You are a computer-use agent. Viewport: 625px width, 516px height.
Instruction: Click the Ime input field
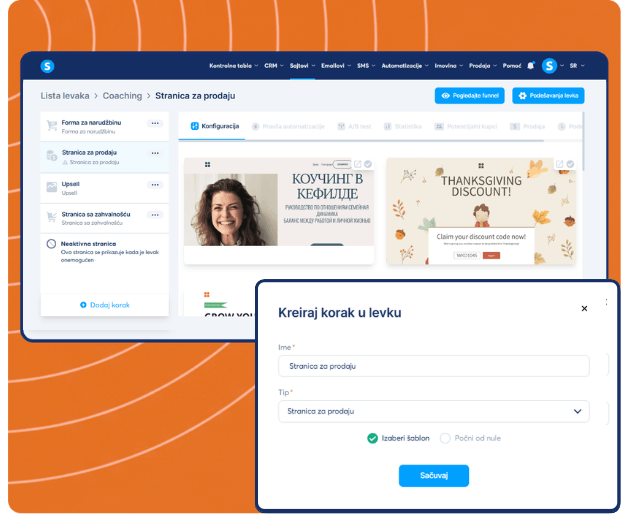click(x=434, y=366)
